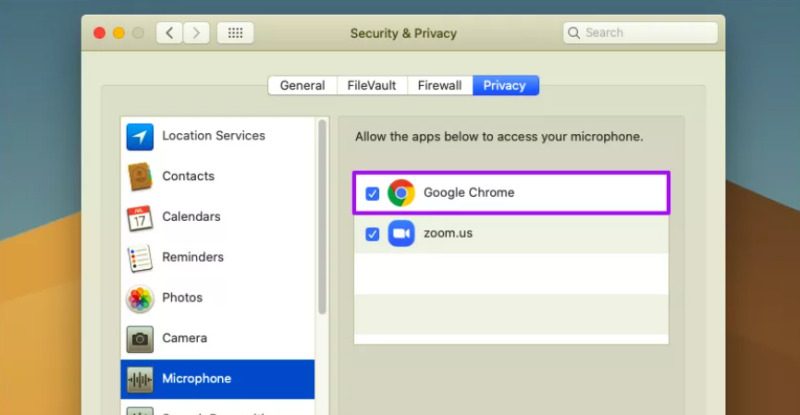This screenshot has height=415, width=800.
Task: Click the Search preferences field
Action: coord(640,33)
